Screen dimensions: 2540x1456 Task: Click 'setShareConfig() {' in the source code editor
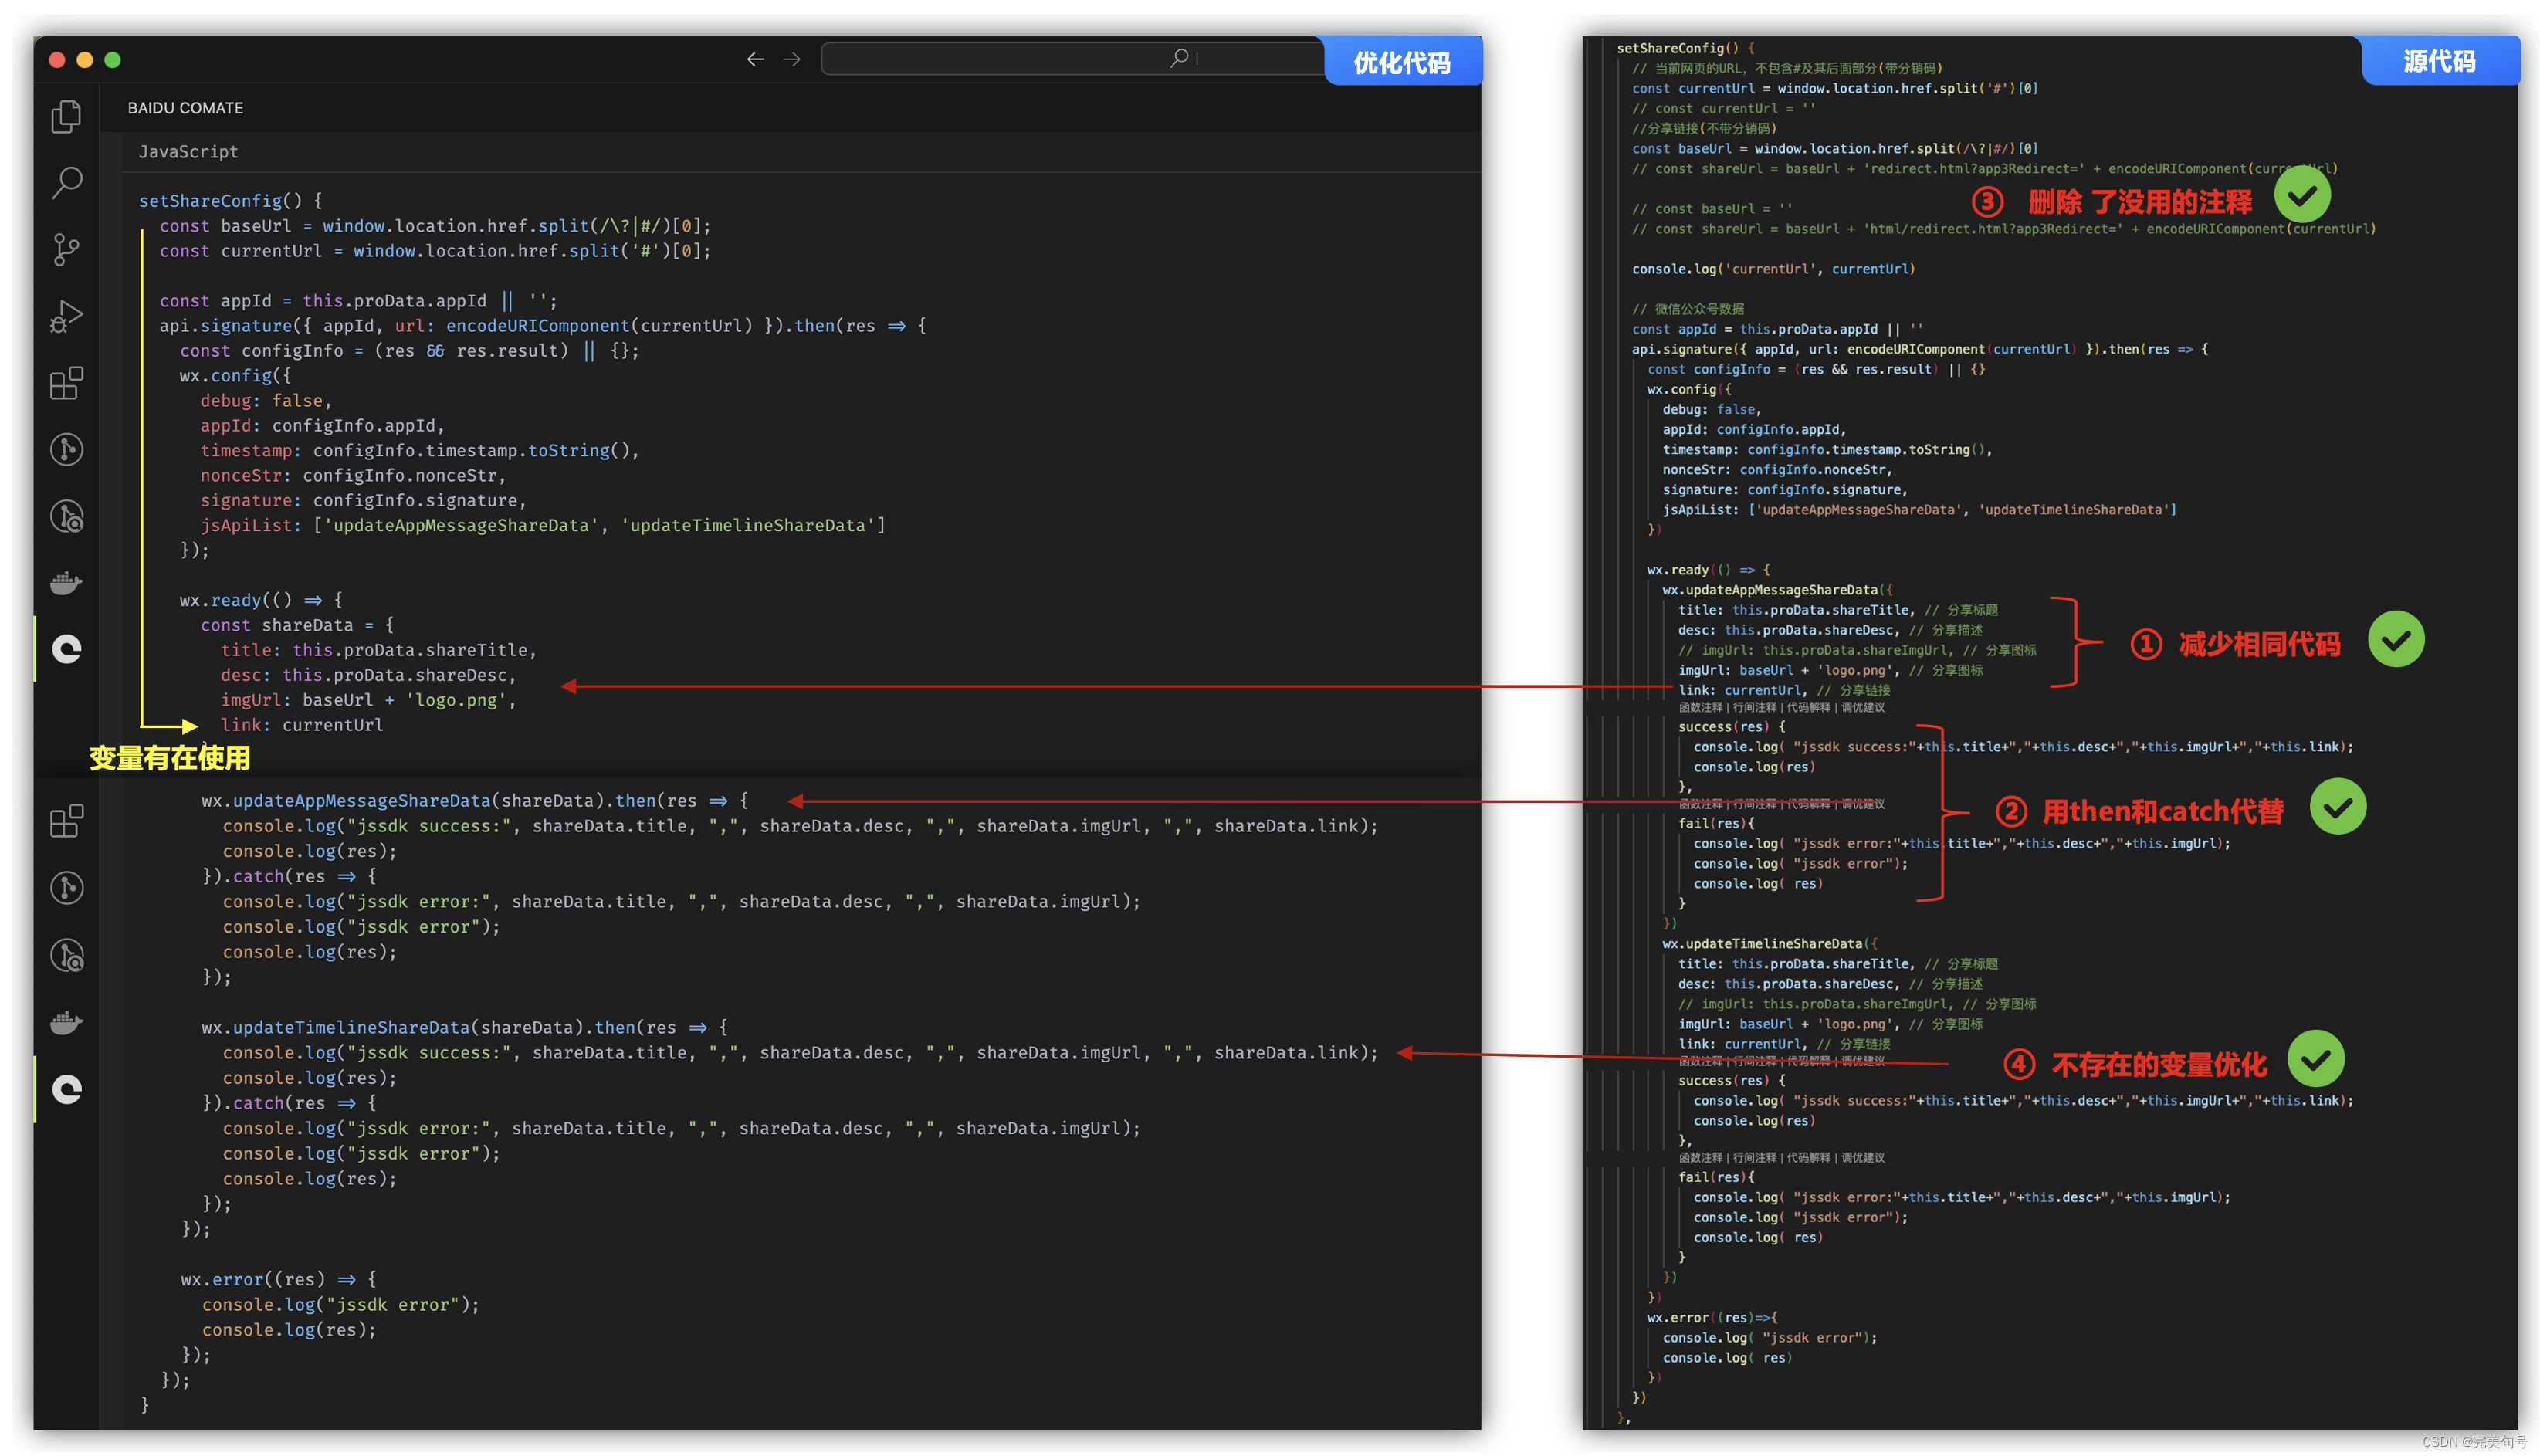(x=1685, y=48)
